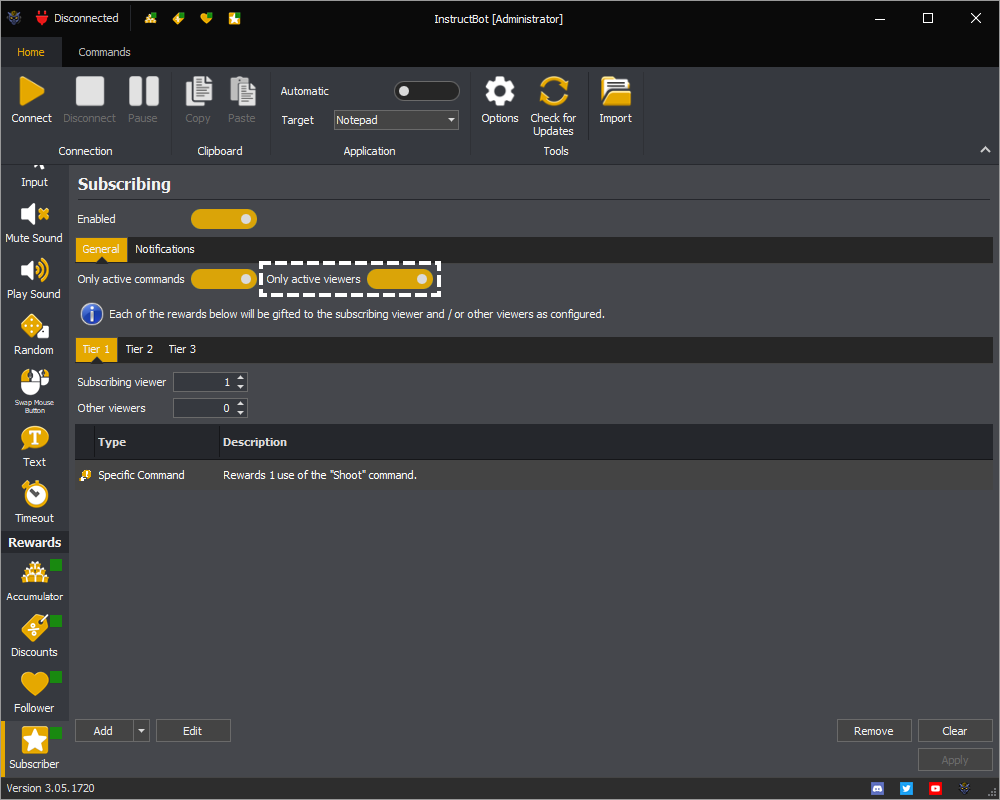Click the InstructBot logo in status bar
Viewport: 1000px width, 800px height.
[964, 789]
